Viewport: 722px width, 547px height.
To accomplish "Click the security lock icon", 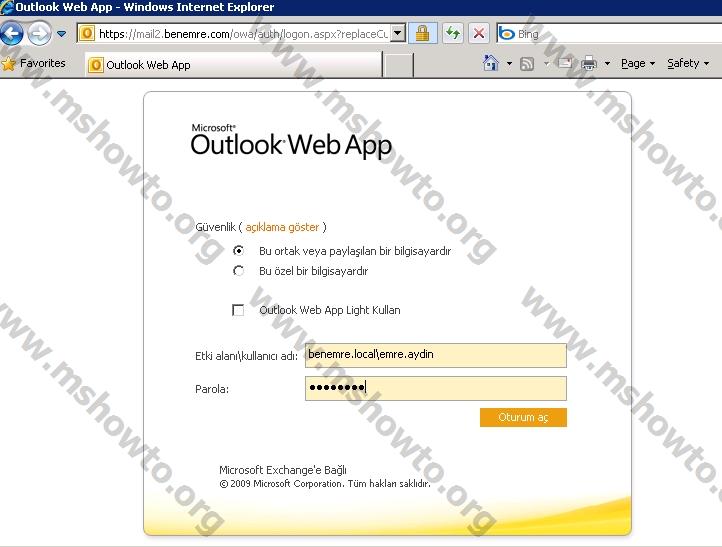I will click(422, 34).
